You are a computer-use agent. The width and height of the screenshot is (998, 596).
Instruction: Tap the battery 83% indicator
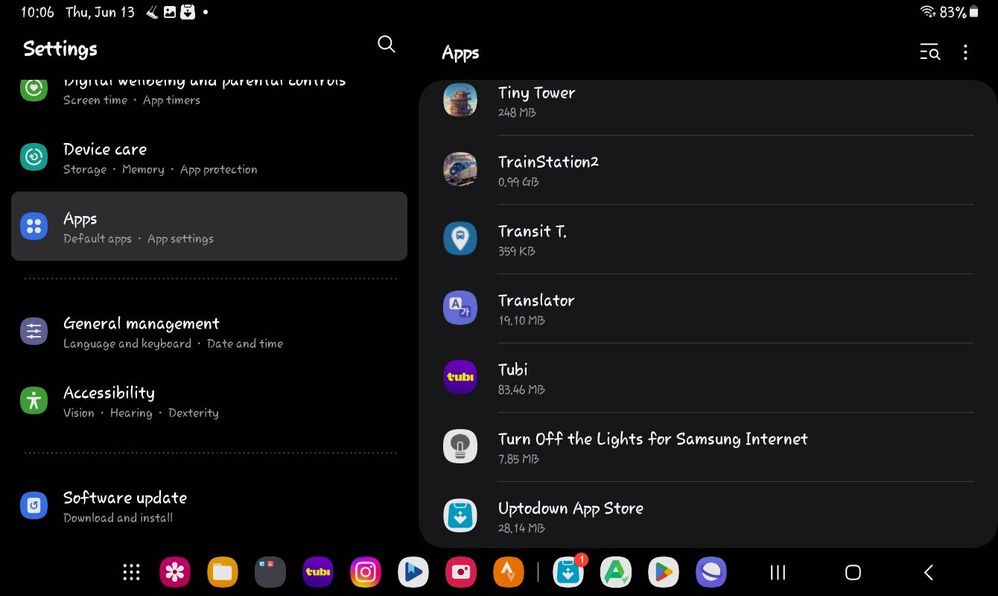pyautogui.click(x=959, y=11)
